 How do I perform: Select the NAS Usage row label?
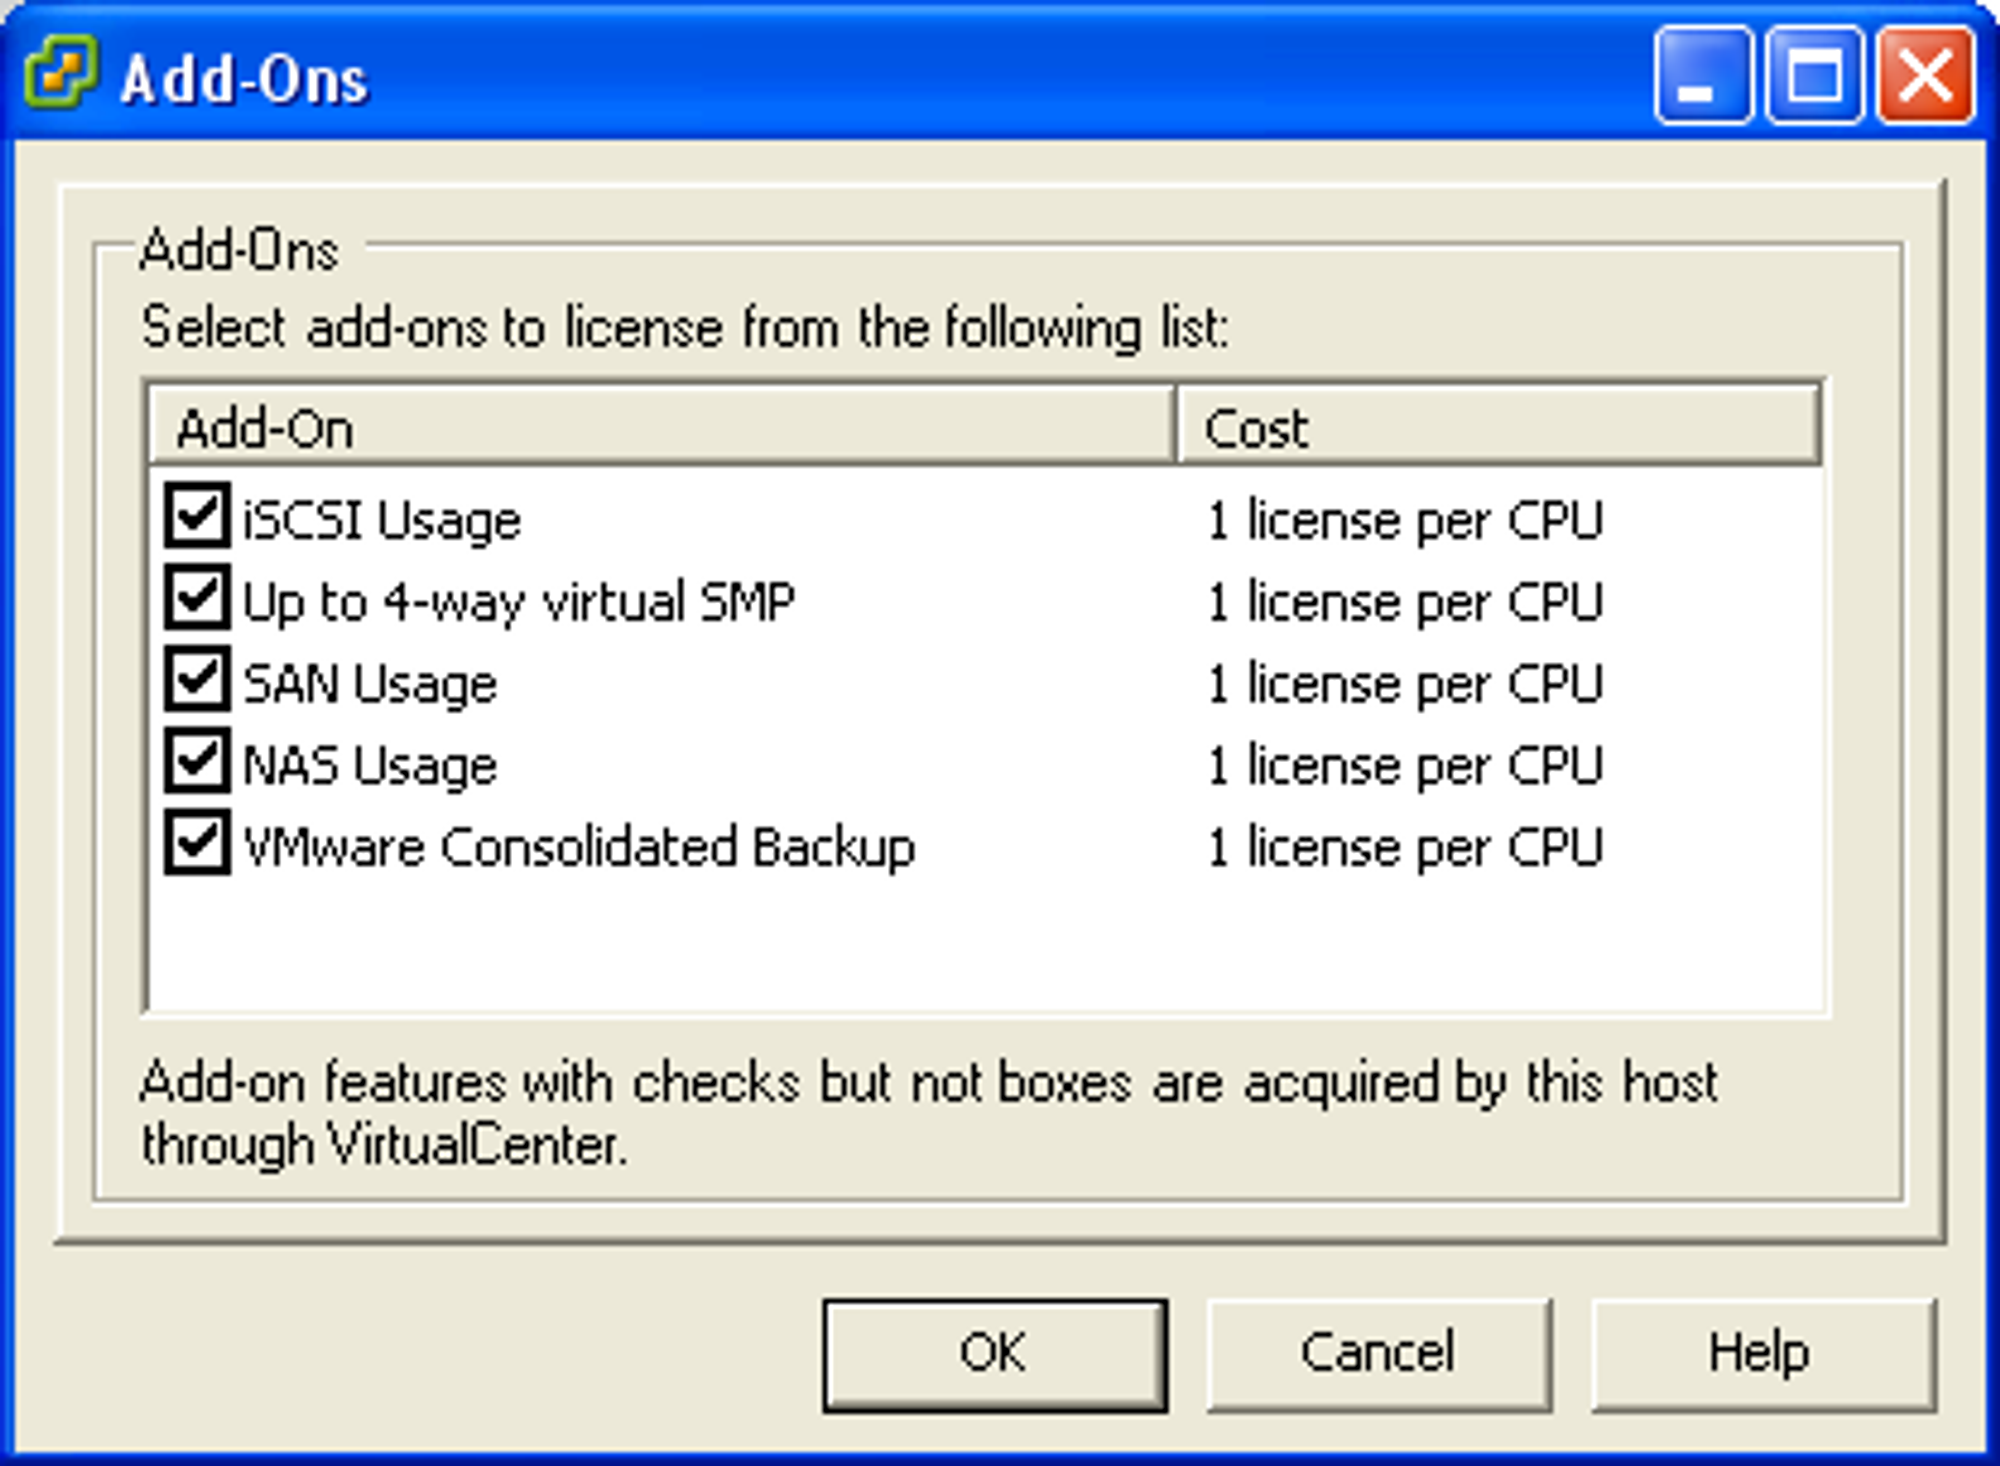point(370,767)
